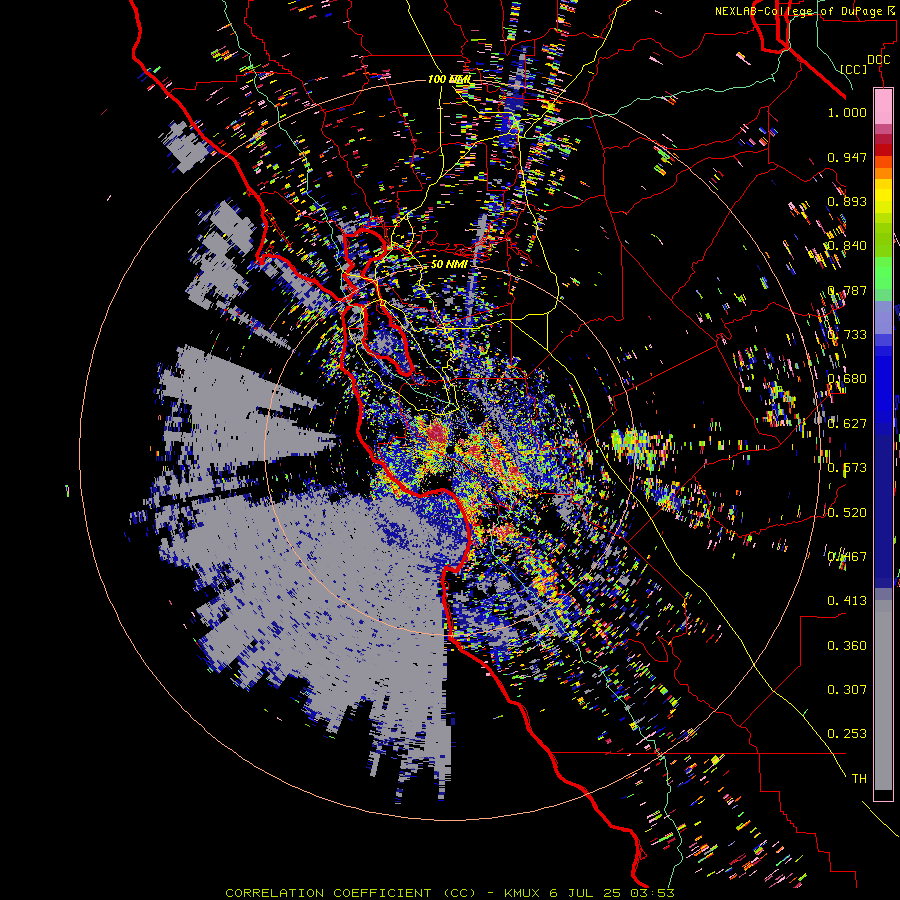Click the 0.573 scale value

pos(847,468)
